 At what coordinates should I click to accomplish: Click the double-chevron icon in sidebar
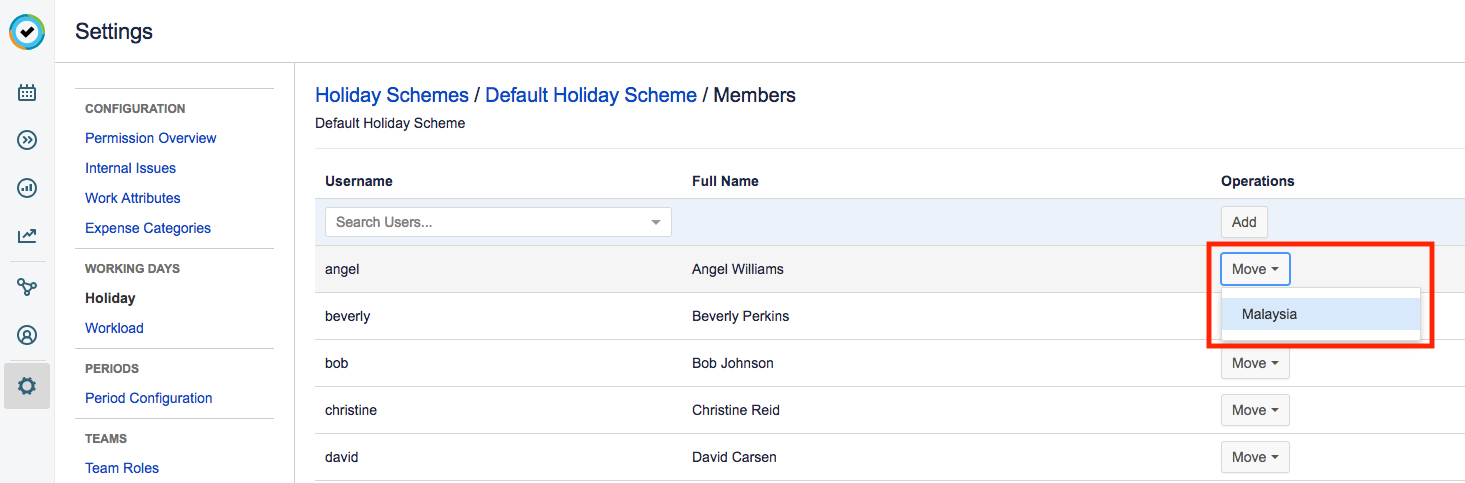click(x=27, y=140)
